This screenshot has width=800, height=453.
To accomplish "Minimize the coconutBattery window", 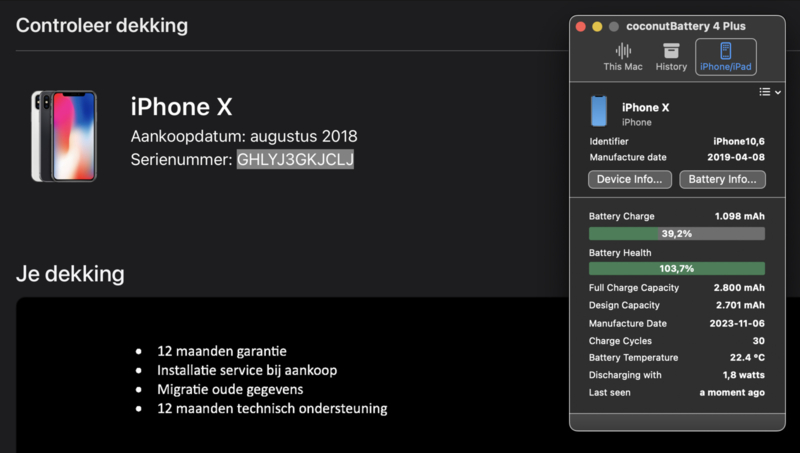I will point(597,27).
